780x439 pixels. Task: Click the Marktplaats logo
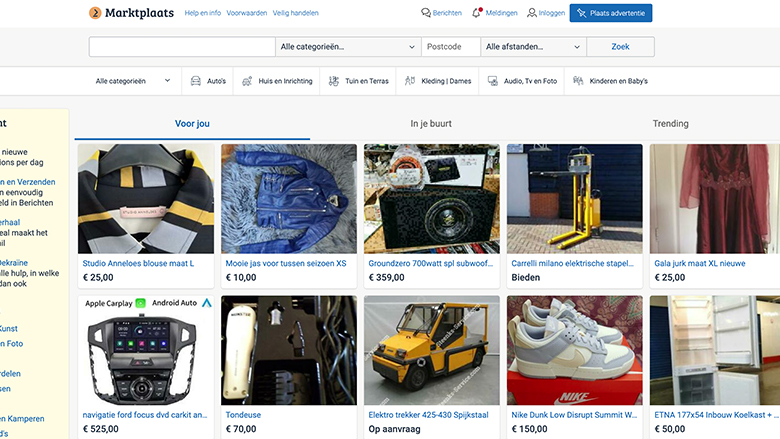coord(130,13)
